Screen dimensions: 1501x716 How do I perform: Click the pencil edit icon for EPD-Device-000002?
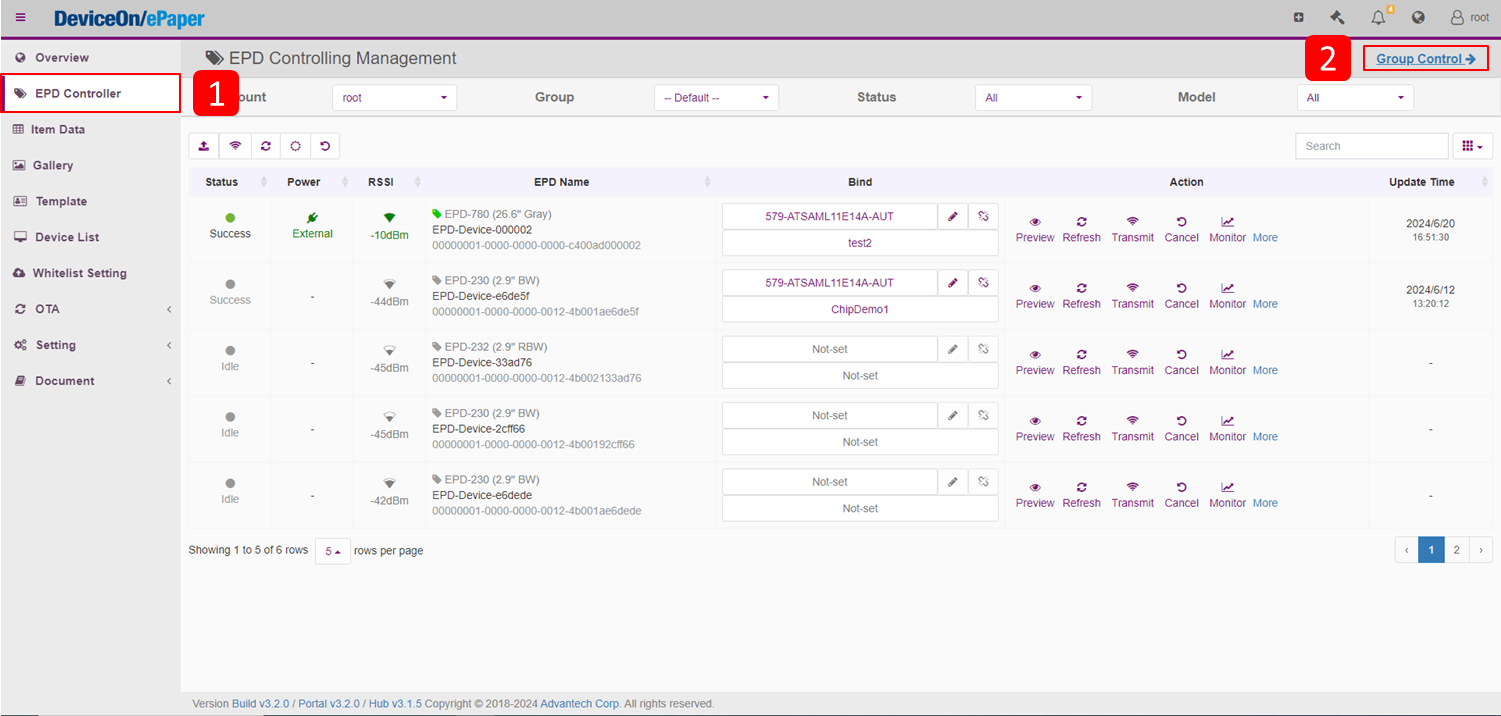click(x=953, y=216)
